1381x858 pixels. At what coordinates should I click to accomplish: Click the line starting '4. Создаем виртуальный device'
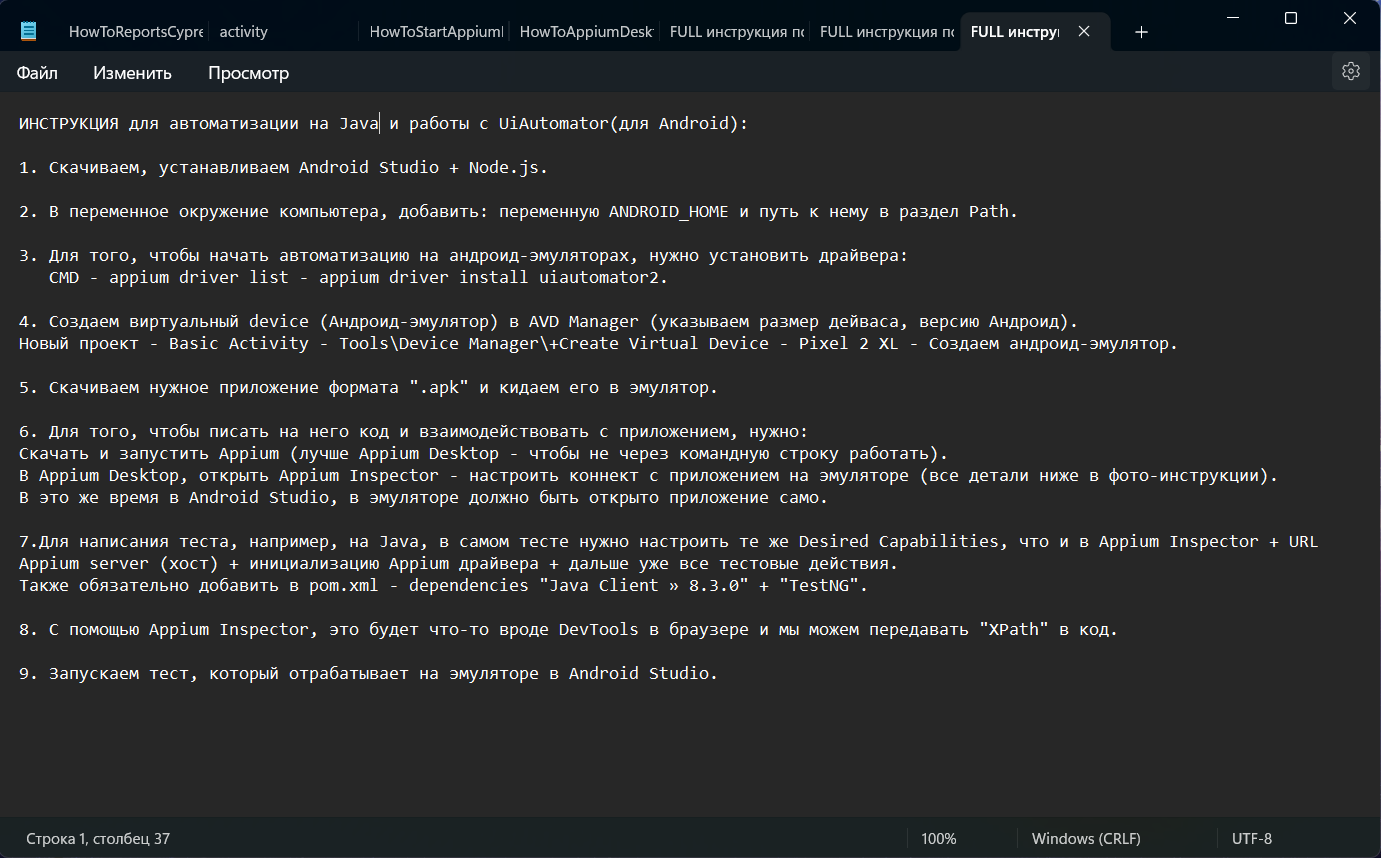point(548,322)
